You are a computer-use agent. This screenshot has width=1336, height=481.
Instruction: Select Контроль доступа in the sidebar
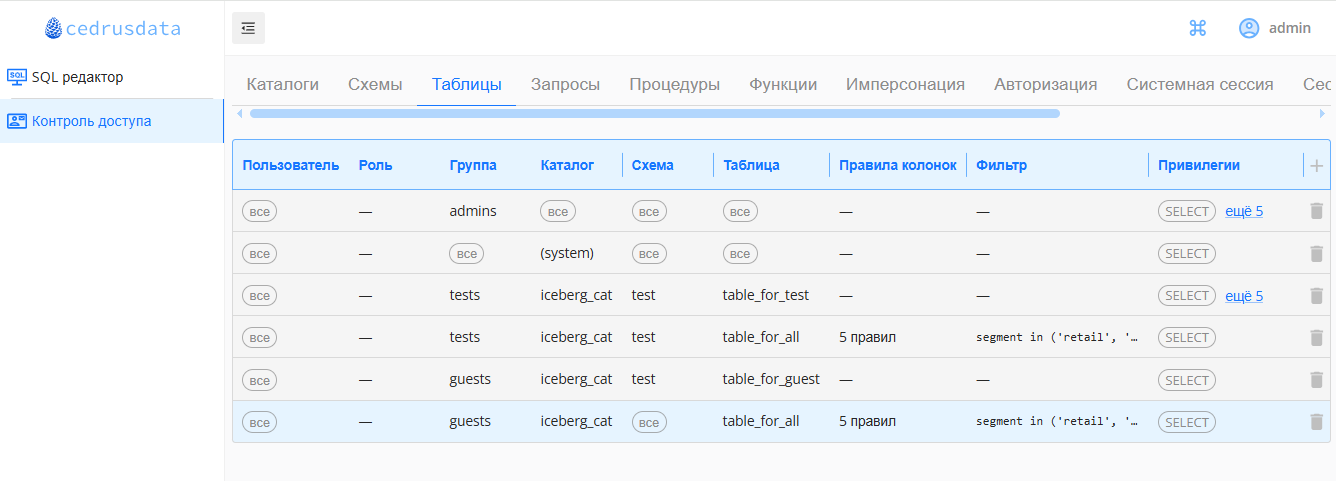point(91,121)
